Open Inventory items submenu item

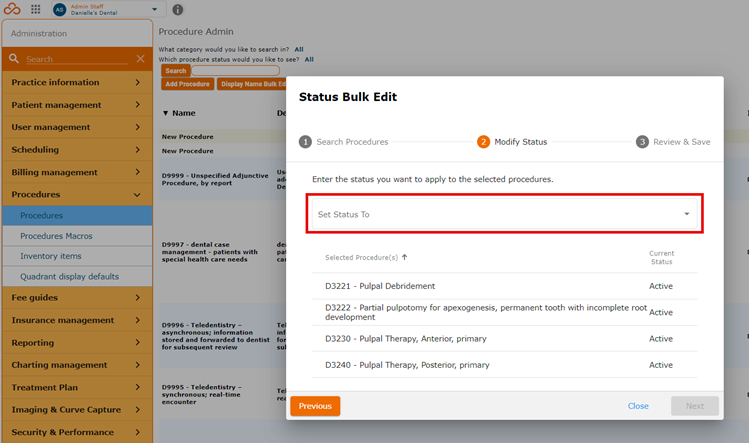[77, 256]
